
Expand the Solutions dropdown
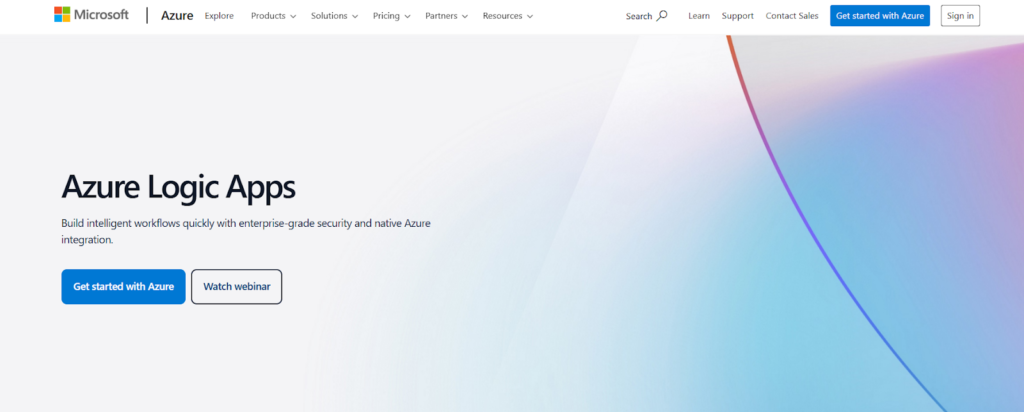(x=334, y=16)
